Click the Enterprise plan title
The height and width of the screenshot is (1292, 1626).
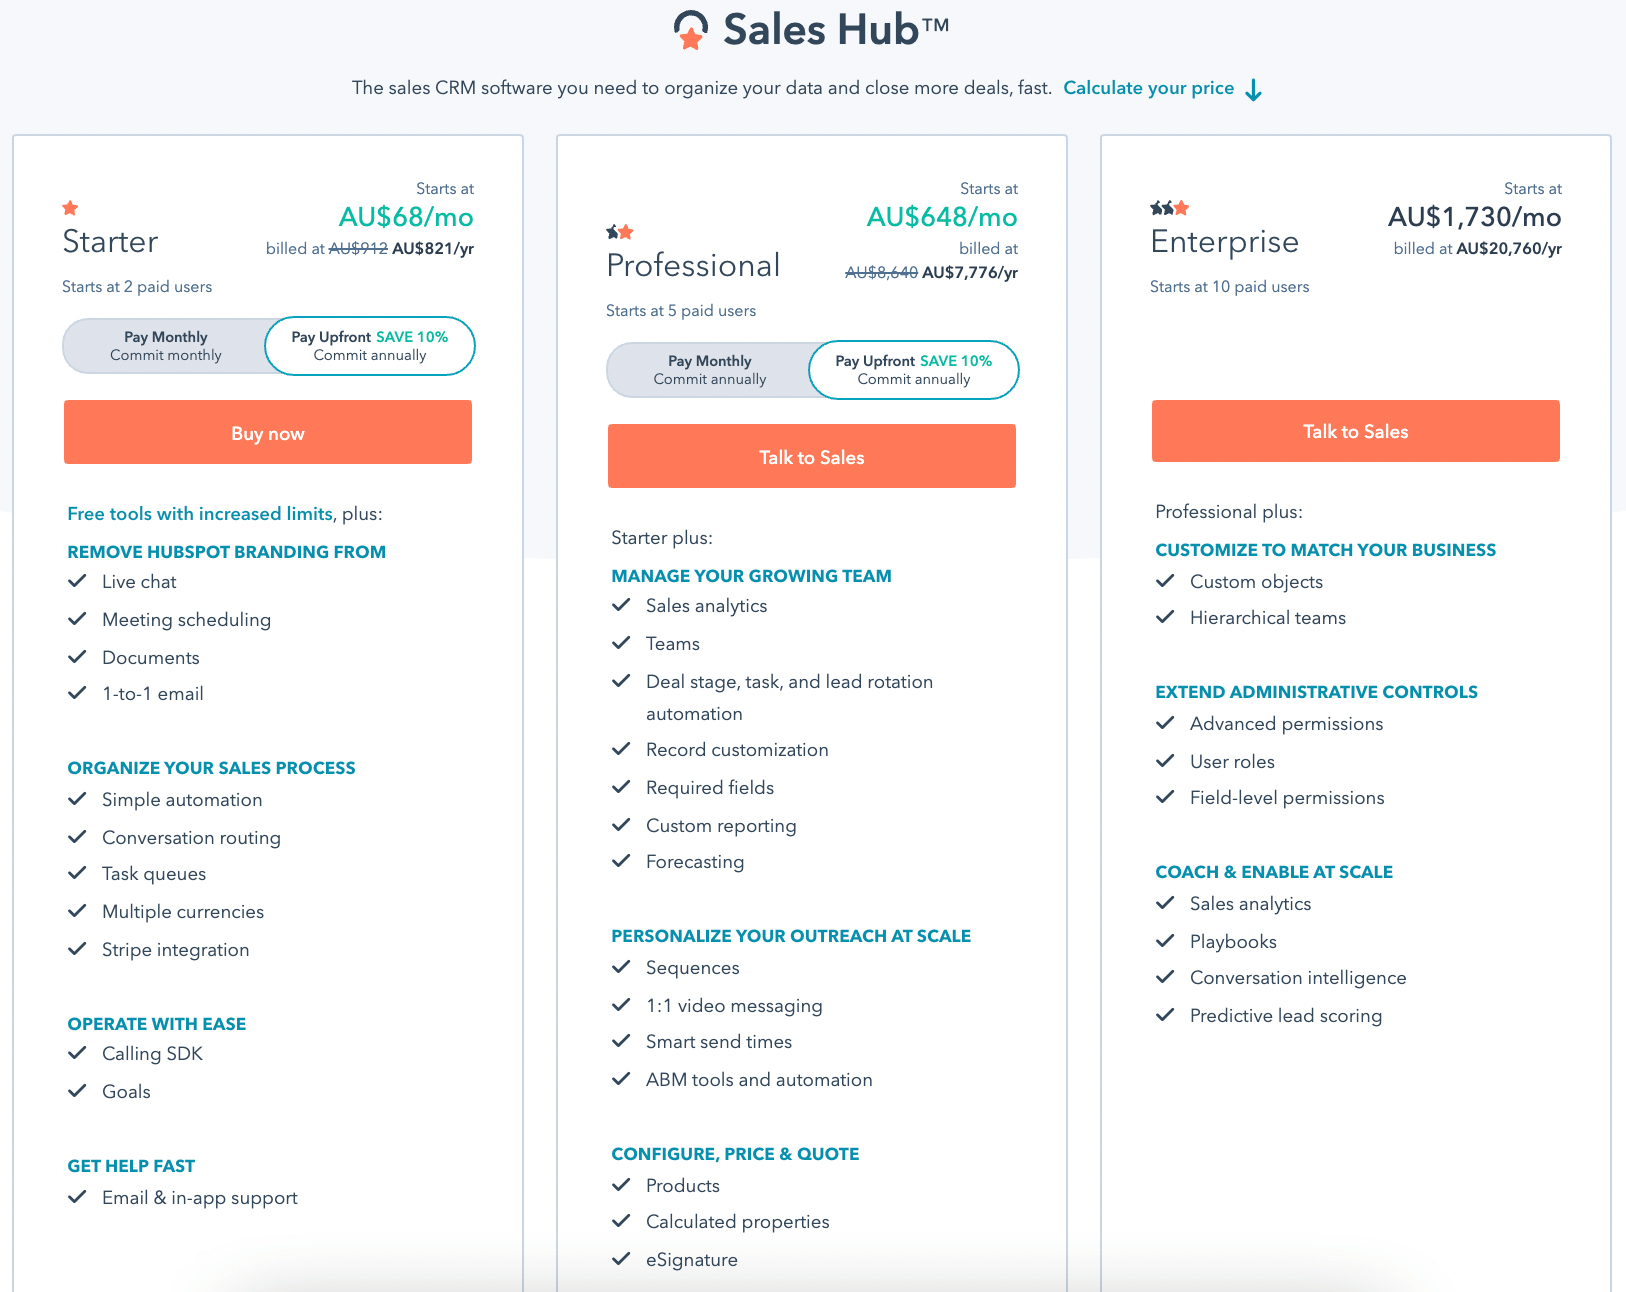(1224, 242)
